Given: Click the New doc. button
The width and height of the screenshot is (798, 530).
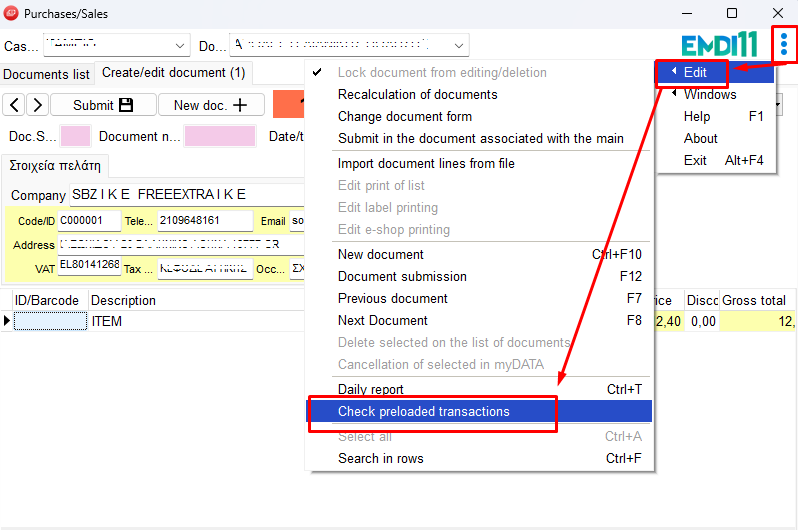Looking at the screenshot, I should point(211,105).
